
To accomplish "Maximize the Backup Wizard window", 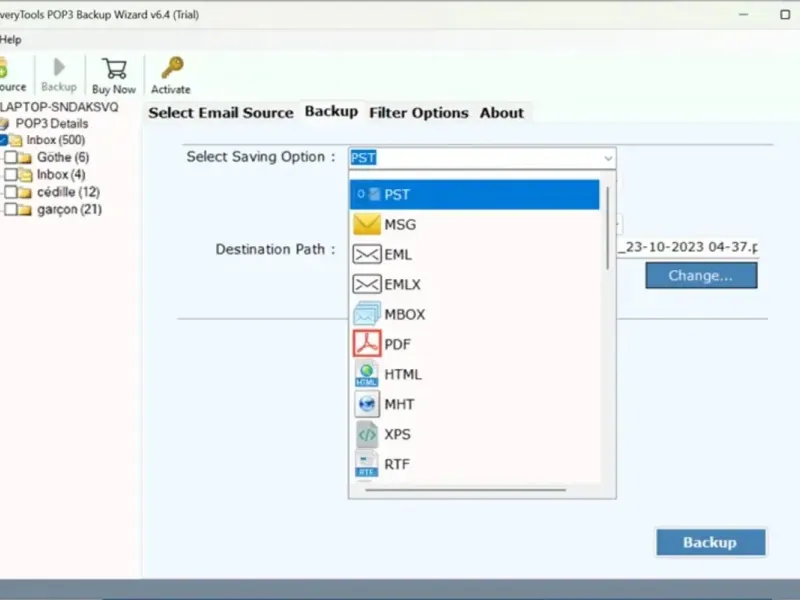I will coord(785,15).
